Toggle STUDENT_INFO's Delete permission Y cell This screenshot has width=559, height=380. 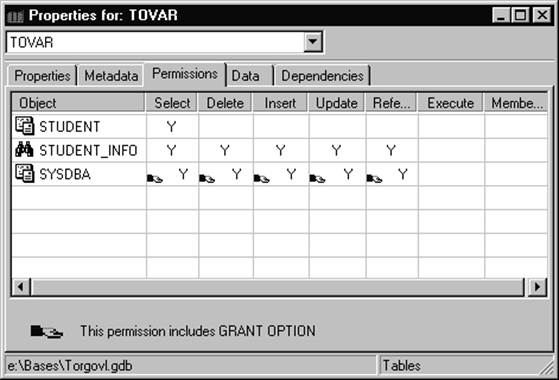tap(225, 150)
